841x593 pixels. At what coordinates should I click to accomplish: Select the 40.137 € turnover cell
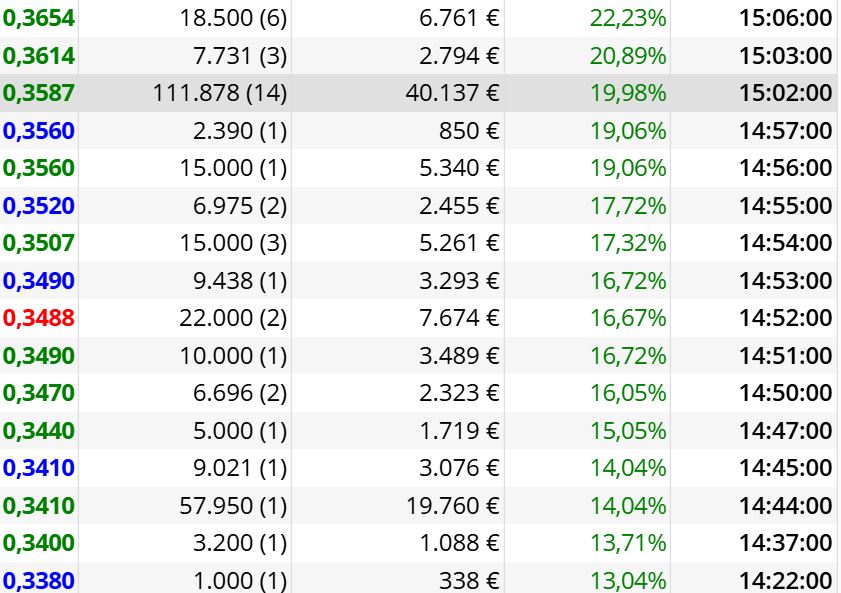coord(453,93)
